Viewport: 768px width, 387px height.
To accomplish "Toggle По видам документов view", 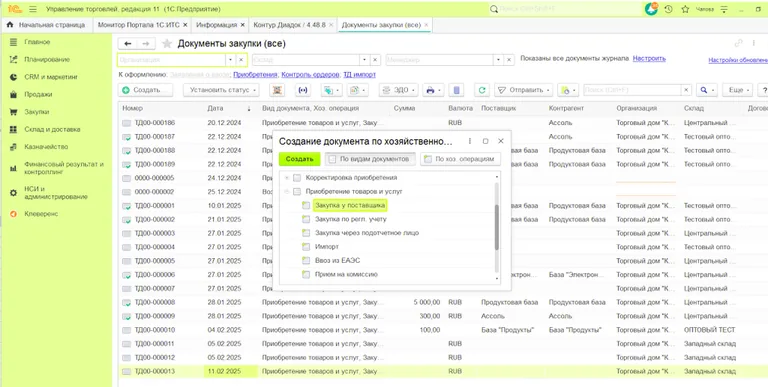I will click(x=370, y=159).
